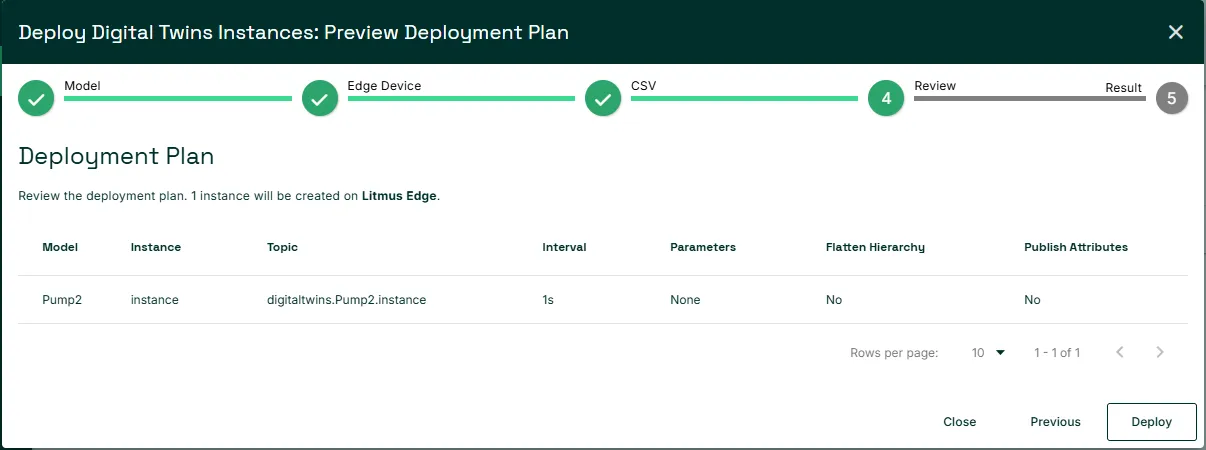The image size is (1206, 450).
Task: Click the step 5 Result circle
Action: pyautogui.click(x=1172, y=98)
